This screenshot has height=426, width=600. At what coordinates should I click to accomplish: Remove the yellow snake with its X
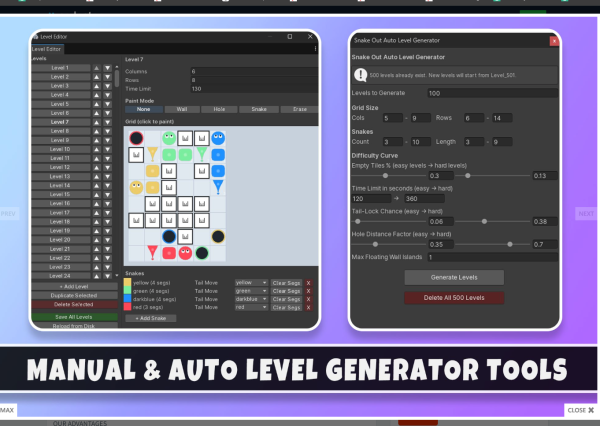308,283
